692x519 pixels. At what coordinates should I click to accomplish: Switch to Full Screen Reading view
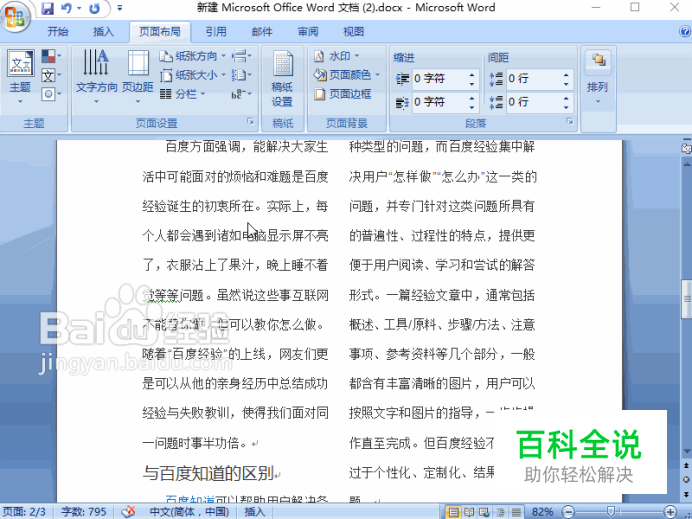click(469, 512)
